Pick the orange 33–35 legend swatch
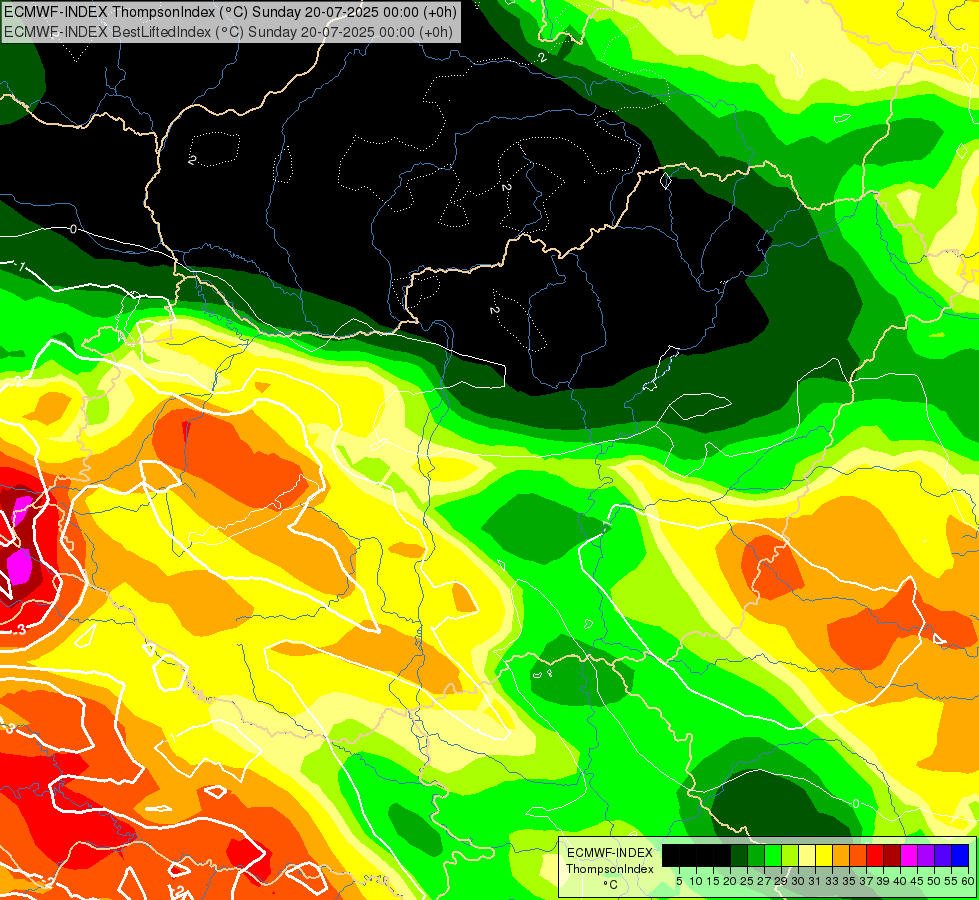The width and height of the screenshot is (979, 900). (x=841, y=855)
